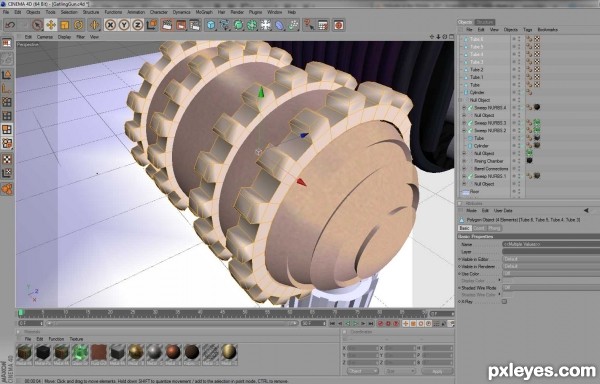Click material tag on Sweep NURBS 4
The height and width of the screenshot is (384, 600).
click(x=537, y=107)
